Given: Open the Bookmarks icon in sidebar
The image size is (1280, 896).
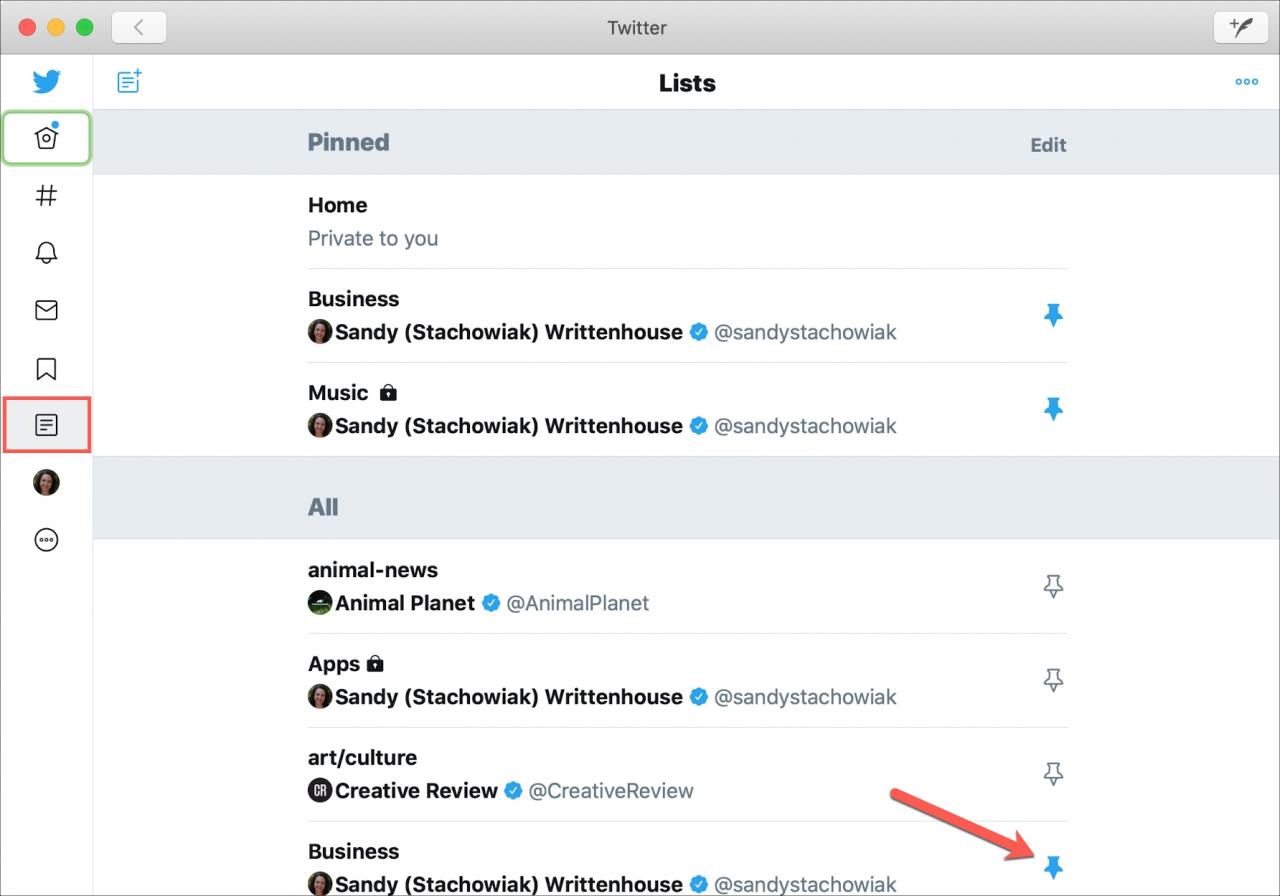Looking at the screenshot, I should (46, 369).
